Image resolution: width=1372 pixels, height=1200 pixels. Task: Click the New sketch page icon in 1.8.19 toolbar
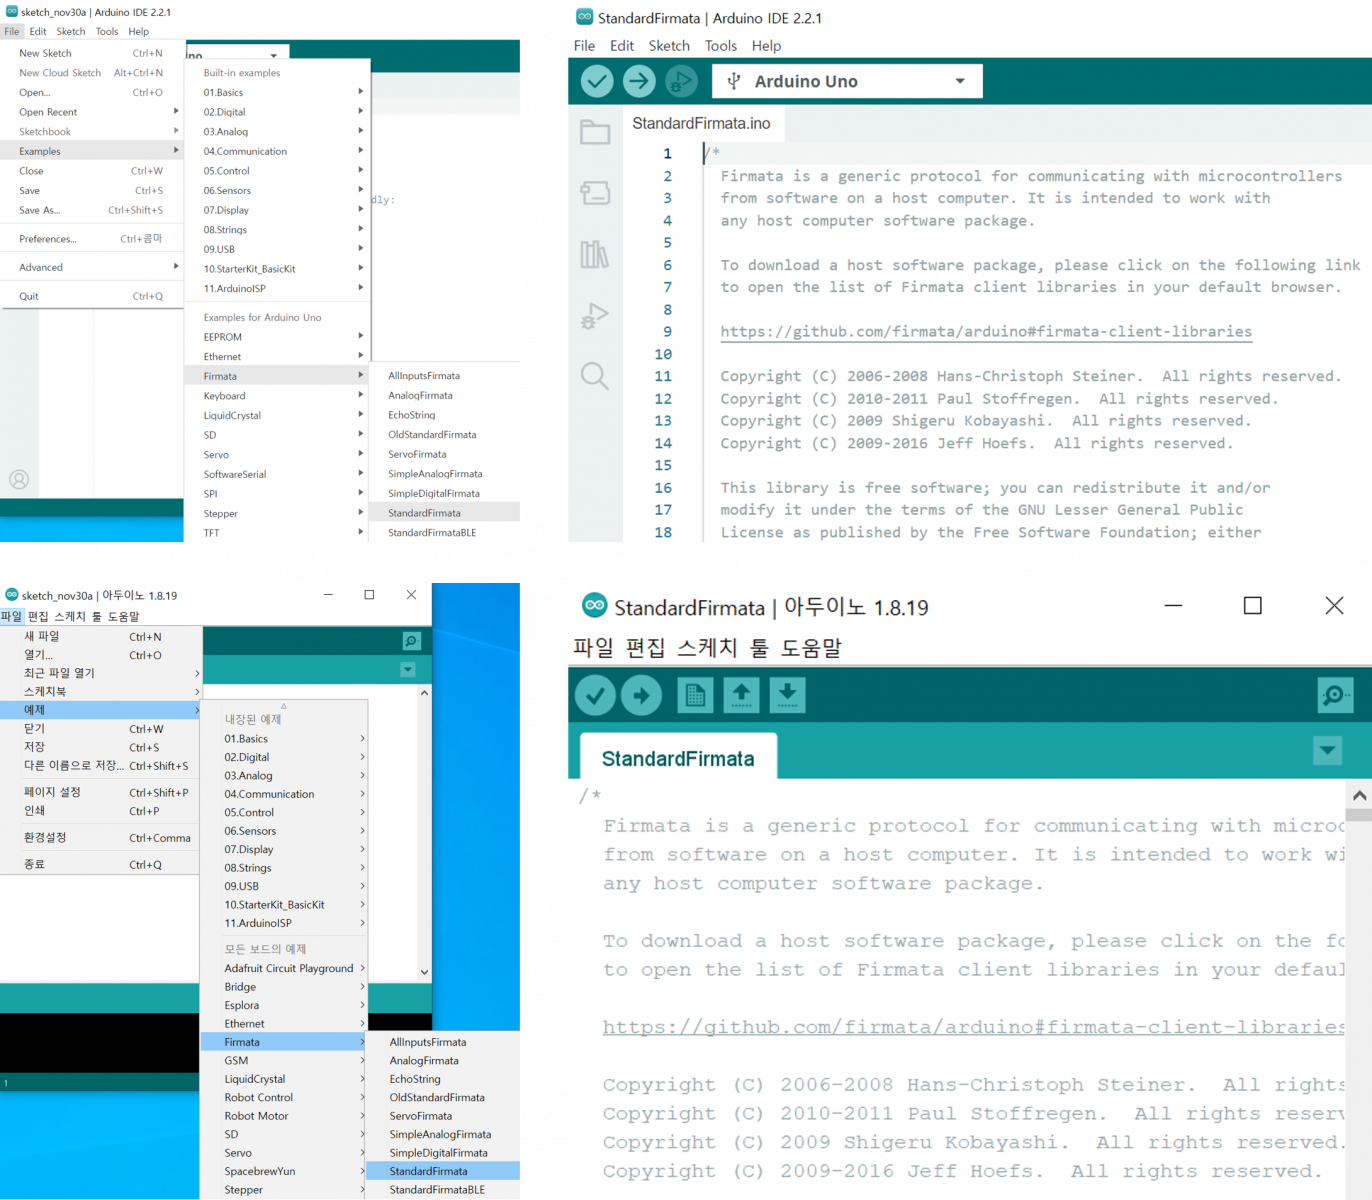point(695,695)
